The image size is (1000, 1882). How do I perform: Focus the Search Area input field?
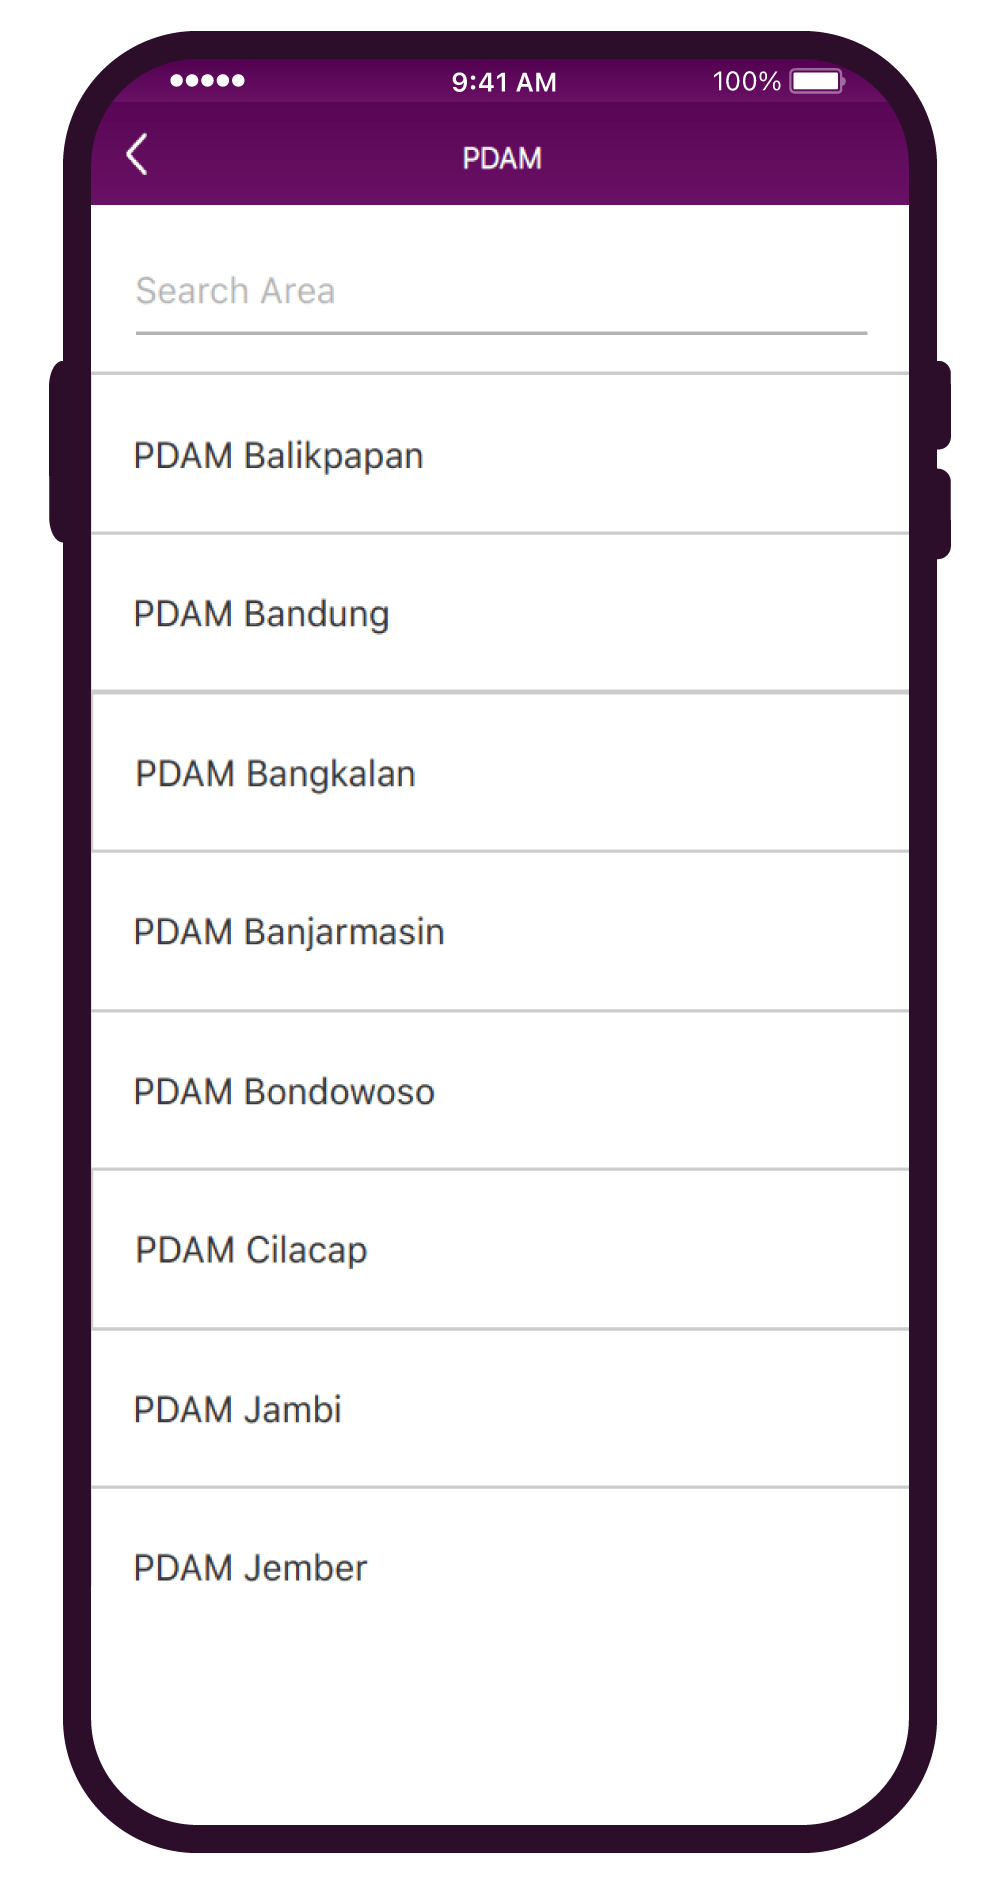pos(500,291)
